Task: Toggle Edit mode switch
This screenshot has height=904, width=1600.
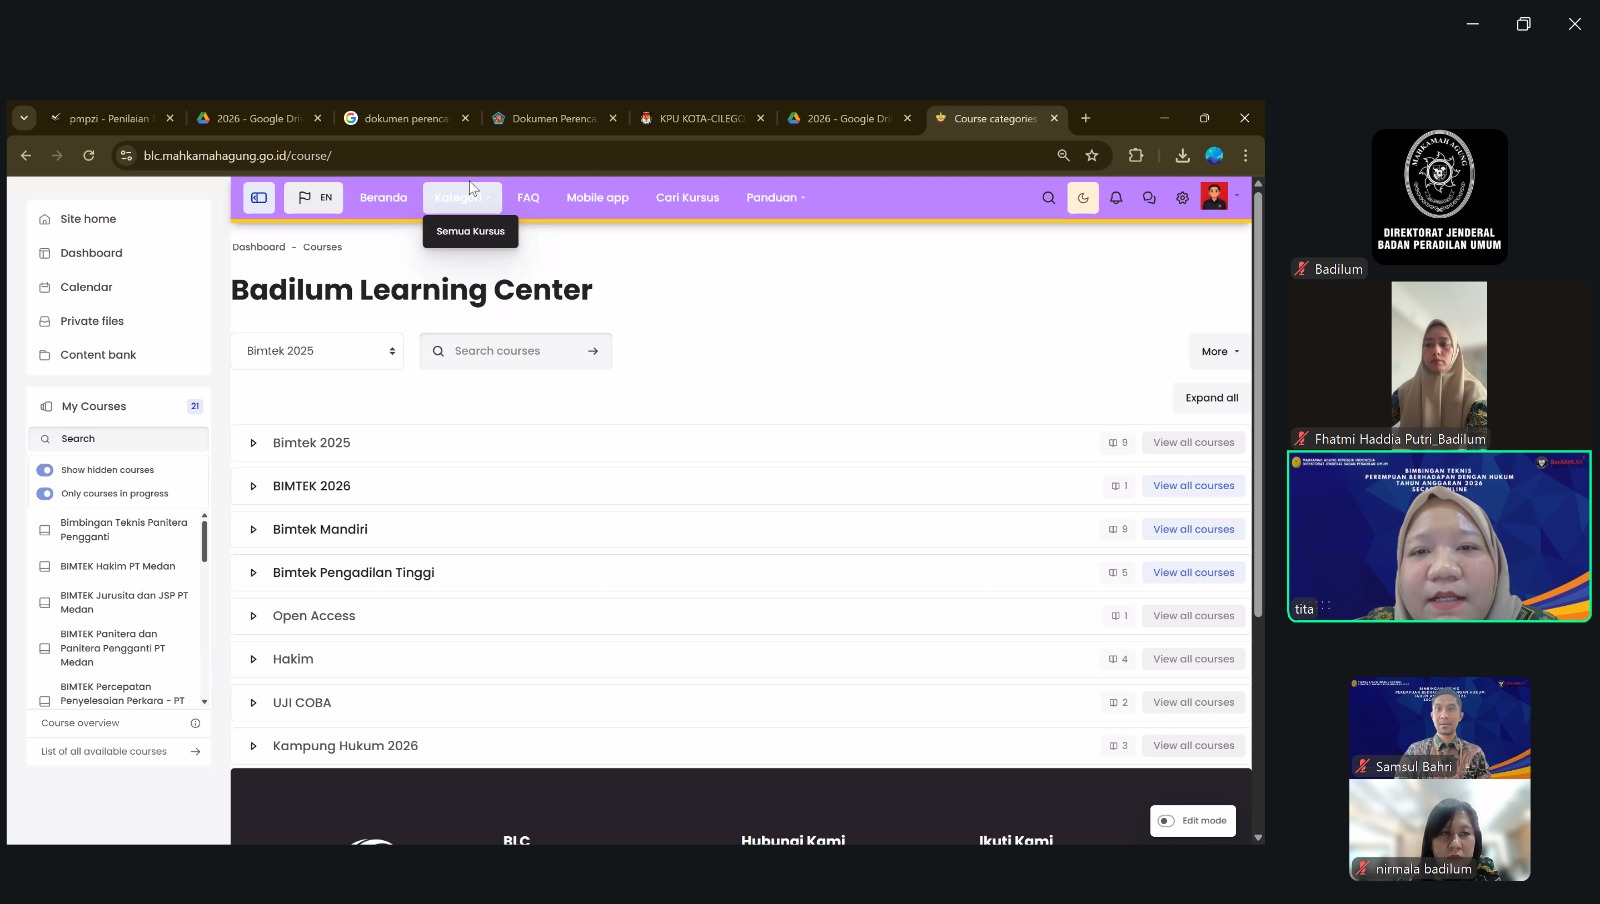Action: 1166,821
